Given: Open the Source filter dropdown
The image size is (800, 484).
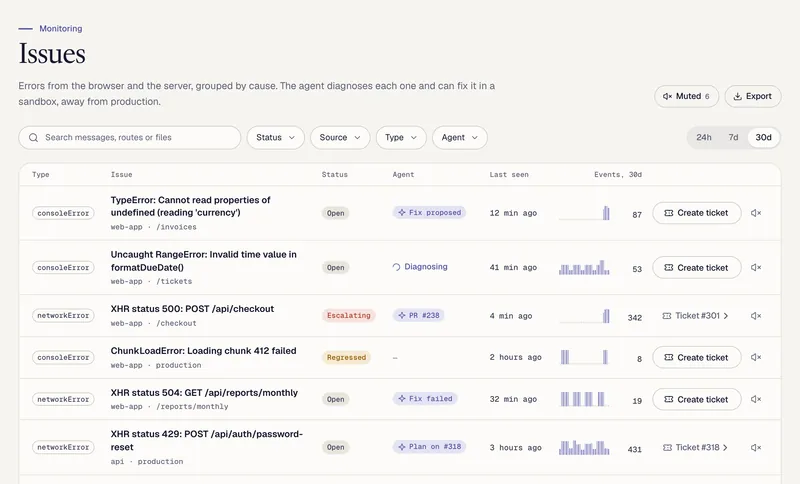Looking at the screenshot, I should pos(340,138).
